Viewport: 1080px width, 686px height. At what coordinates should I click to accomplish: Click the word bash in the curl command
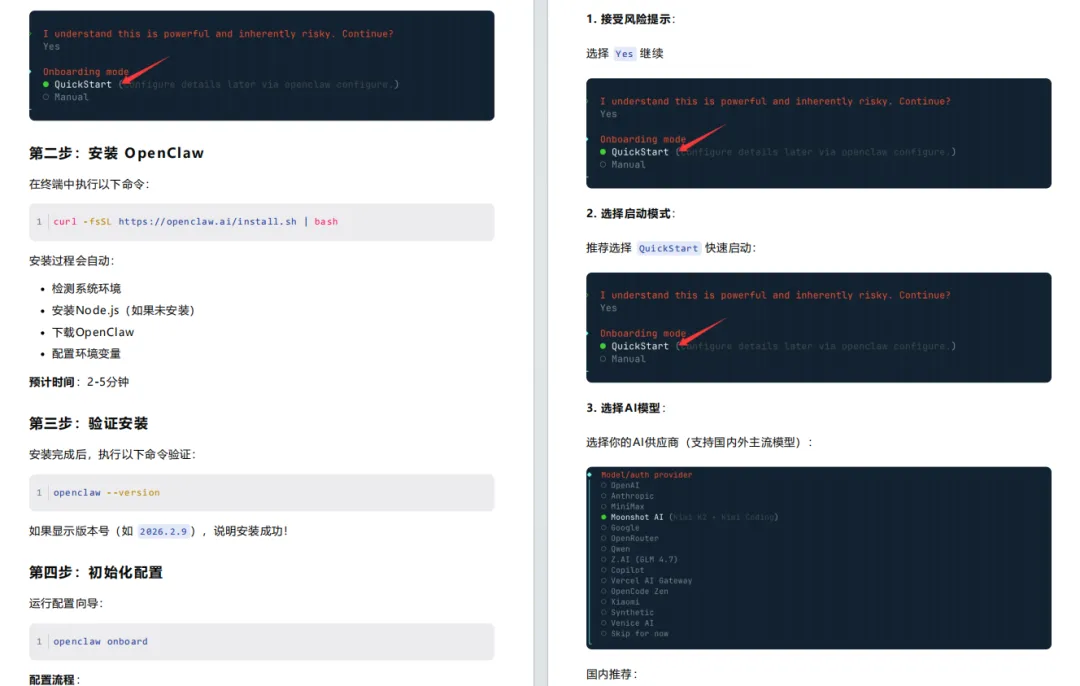(326, 222)
